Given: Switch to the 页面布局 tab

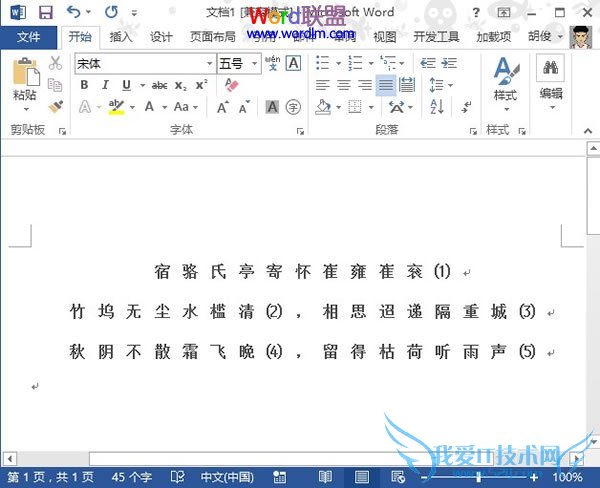Looking at the screenshot, I should [x=213, y=37].
